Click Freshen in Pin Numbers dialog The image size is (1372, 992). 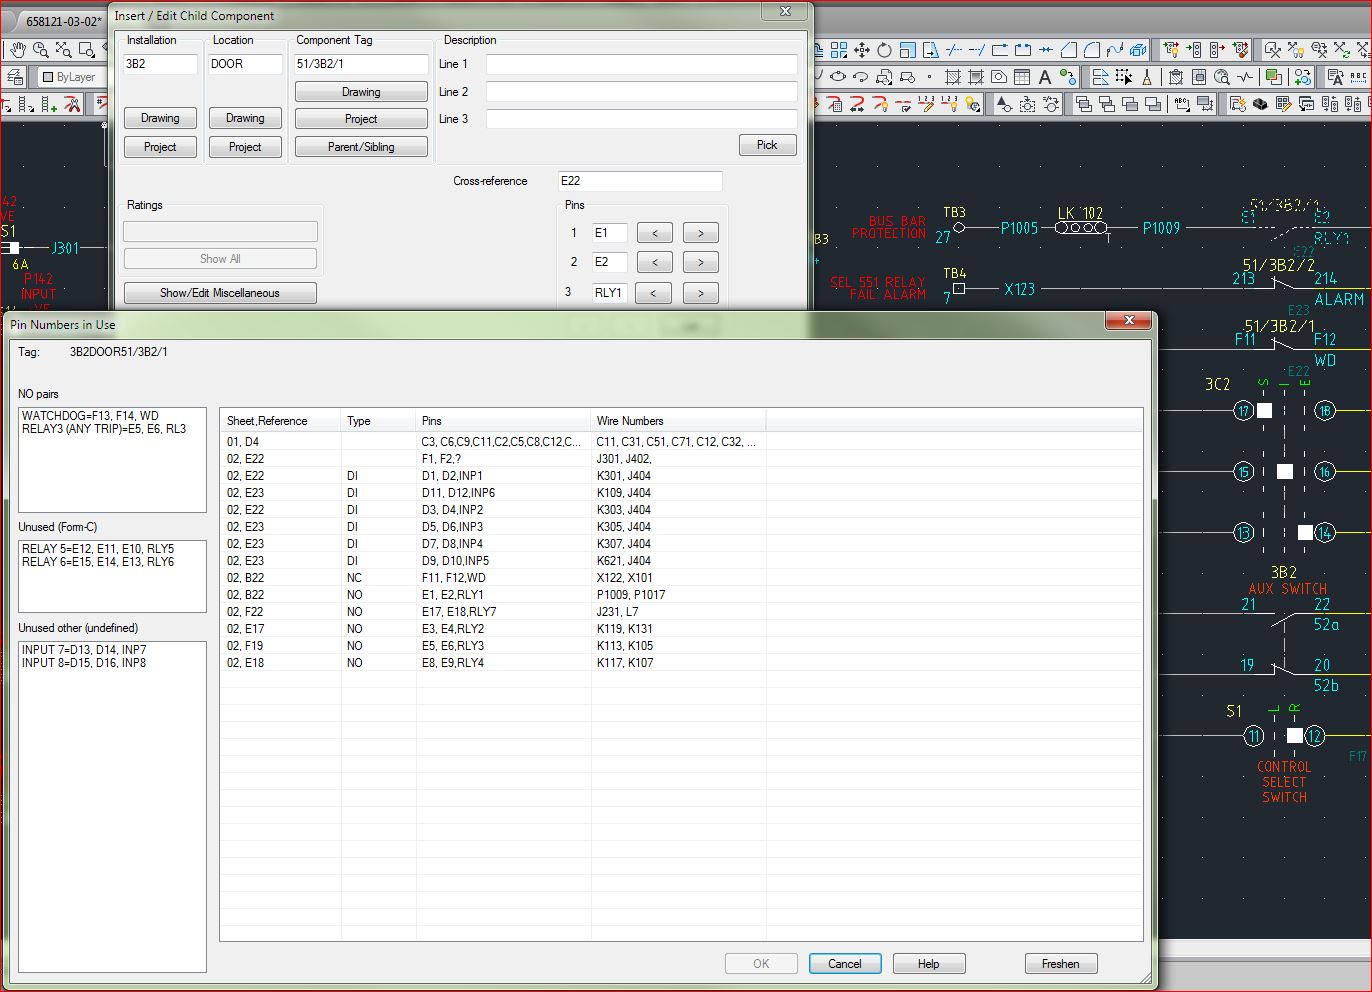[1060, 963]
